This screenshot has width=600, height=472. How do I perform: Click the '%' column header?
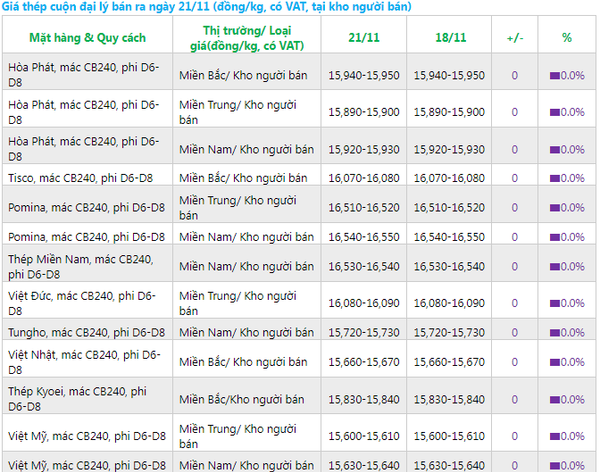pos(567,38)
